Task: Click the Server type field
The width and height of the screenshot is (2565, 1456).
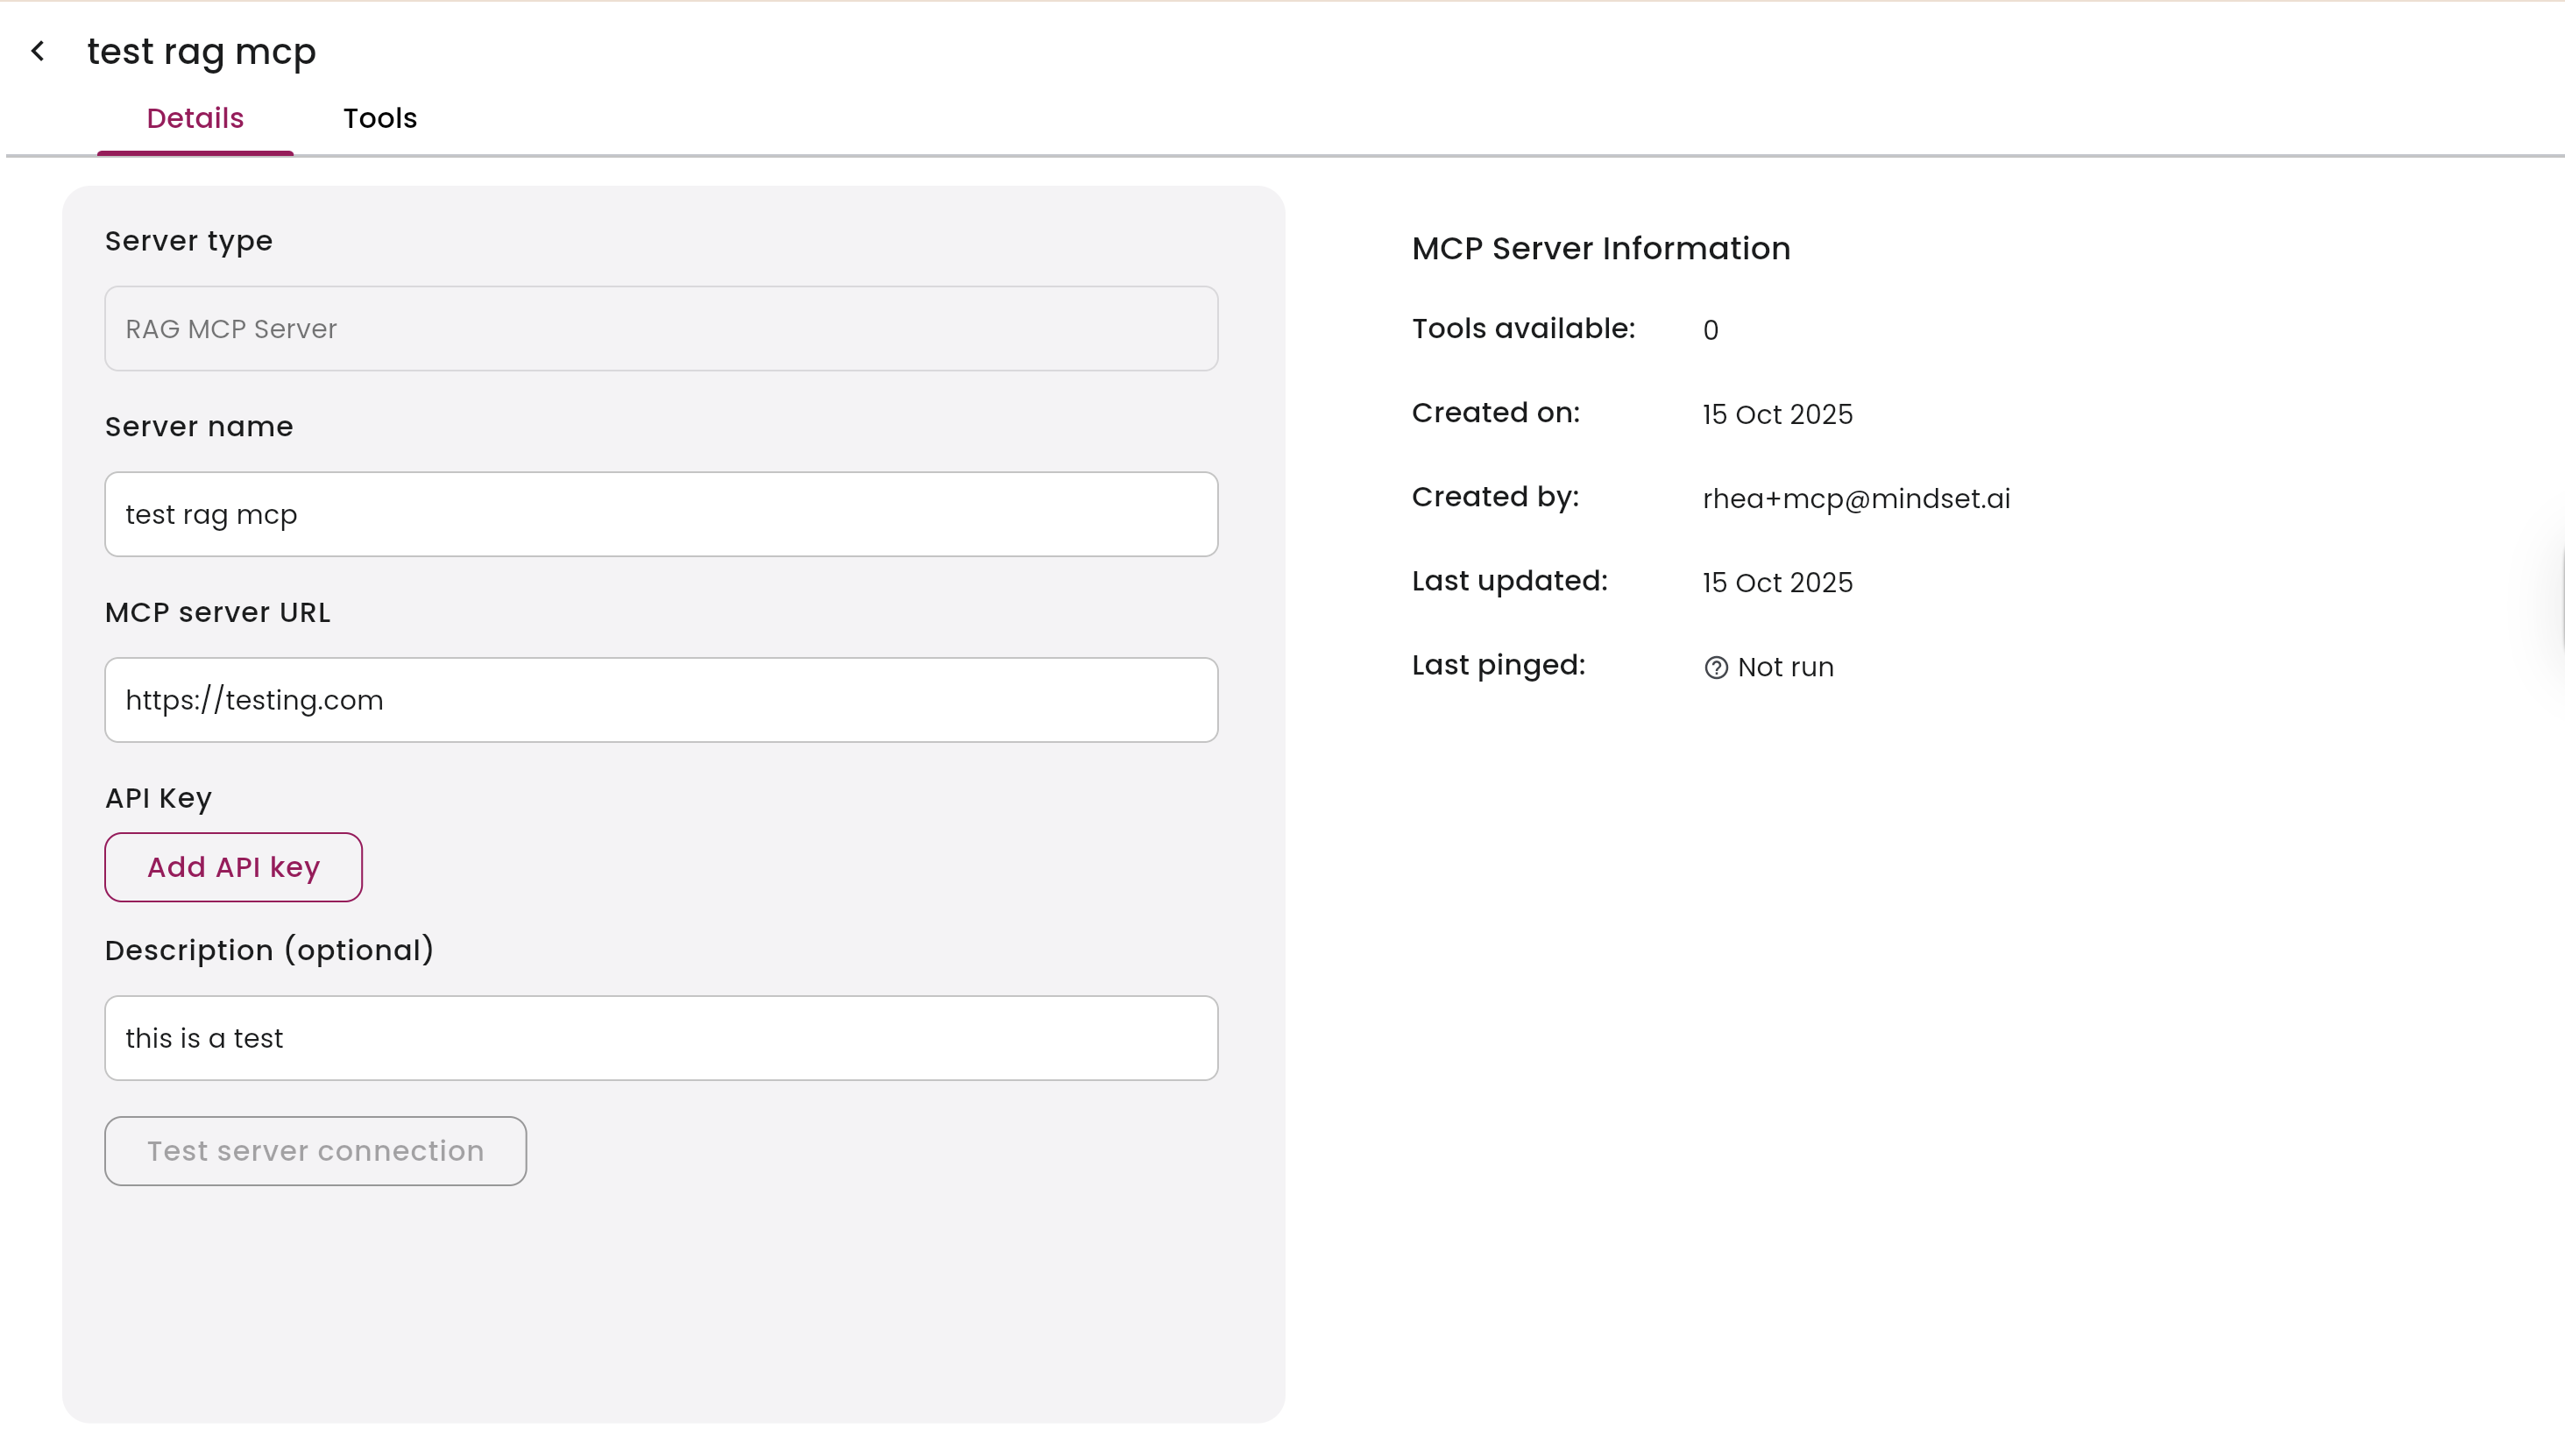Action: (x=661, y=329)
